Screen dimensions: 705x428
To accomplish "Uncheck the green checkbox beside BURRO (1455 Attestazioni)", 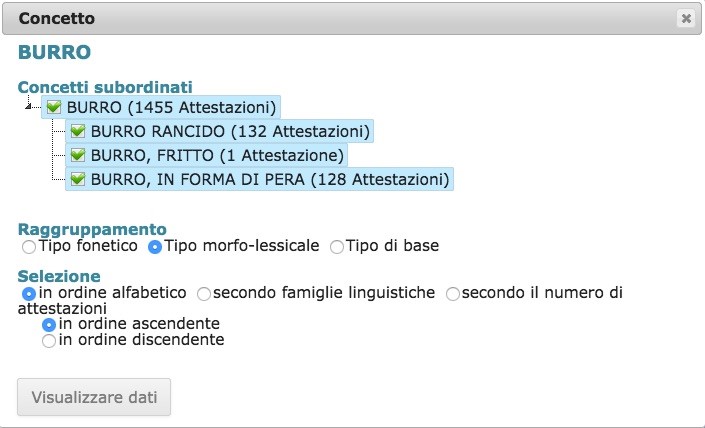I will 55,108.
